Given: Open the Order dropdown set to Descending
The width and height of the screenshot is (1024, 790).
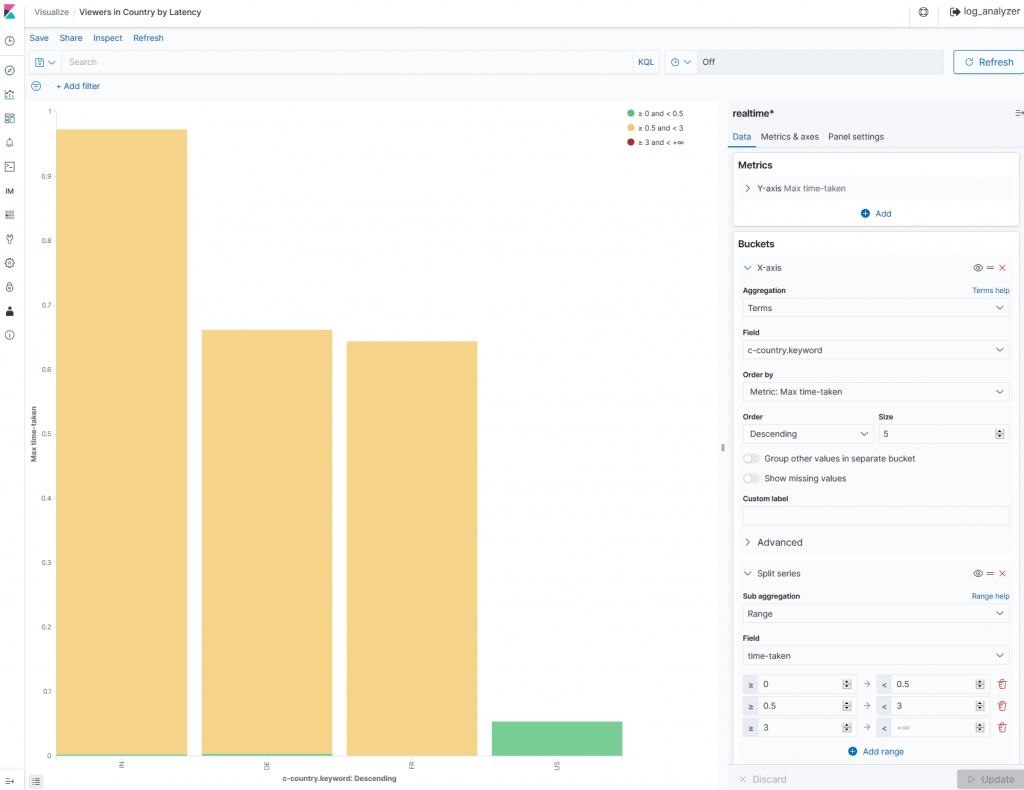Looking at the screenshot, I should click(808, 434).
